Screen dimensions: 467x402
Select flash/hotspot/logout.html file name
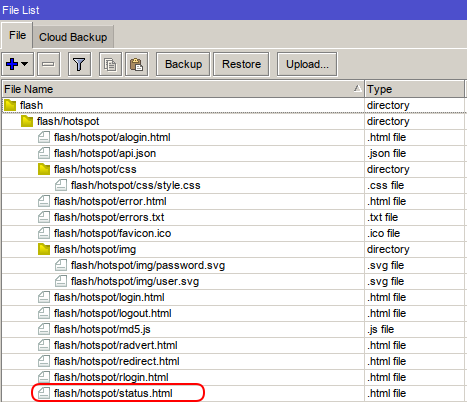pos(113,313)
